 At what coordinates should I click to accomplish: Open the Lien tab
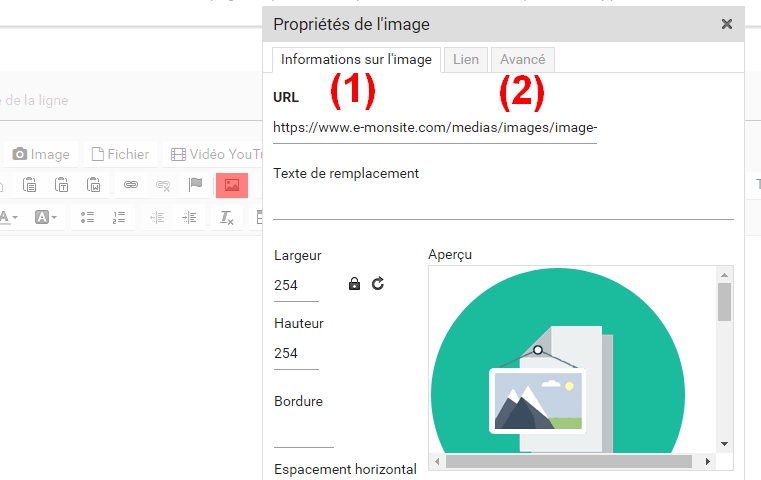(x=466, y=60)
